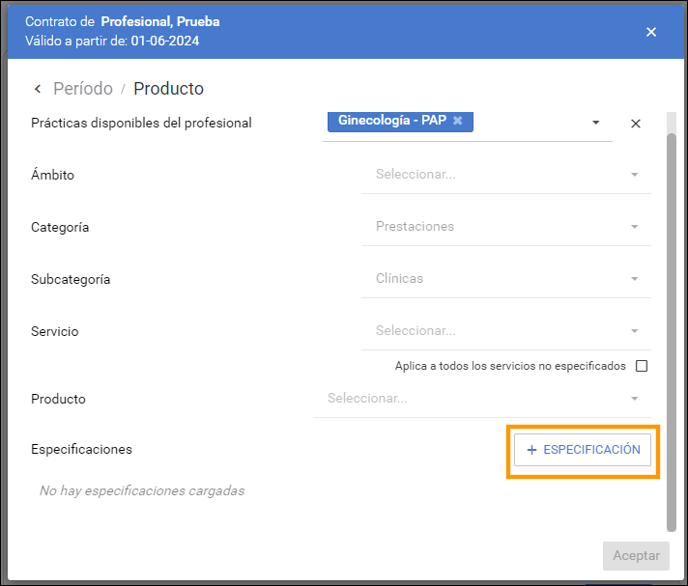Click the back chevron next to Período
Viewport: 688px width, 586px height.
point(38,89)
